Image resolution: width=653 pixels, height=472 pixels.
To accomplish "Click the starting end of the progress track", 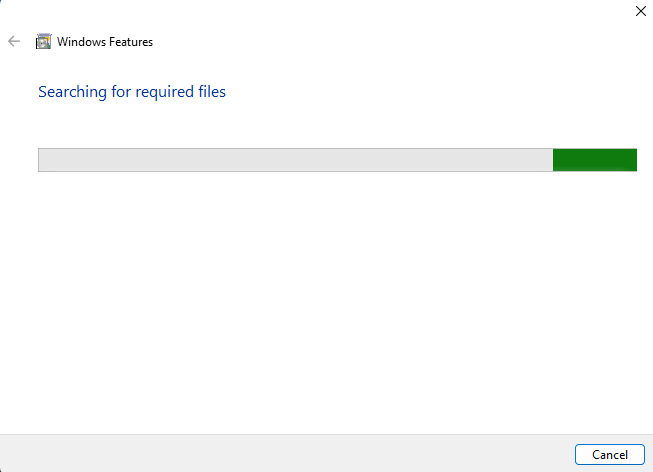I will point(42,160).
